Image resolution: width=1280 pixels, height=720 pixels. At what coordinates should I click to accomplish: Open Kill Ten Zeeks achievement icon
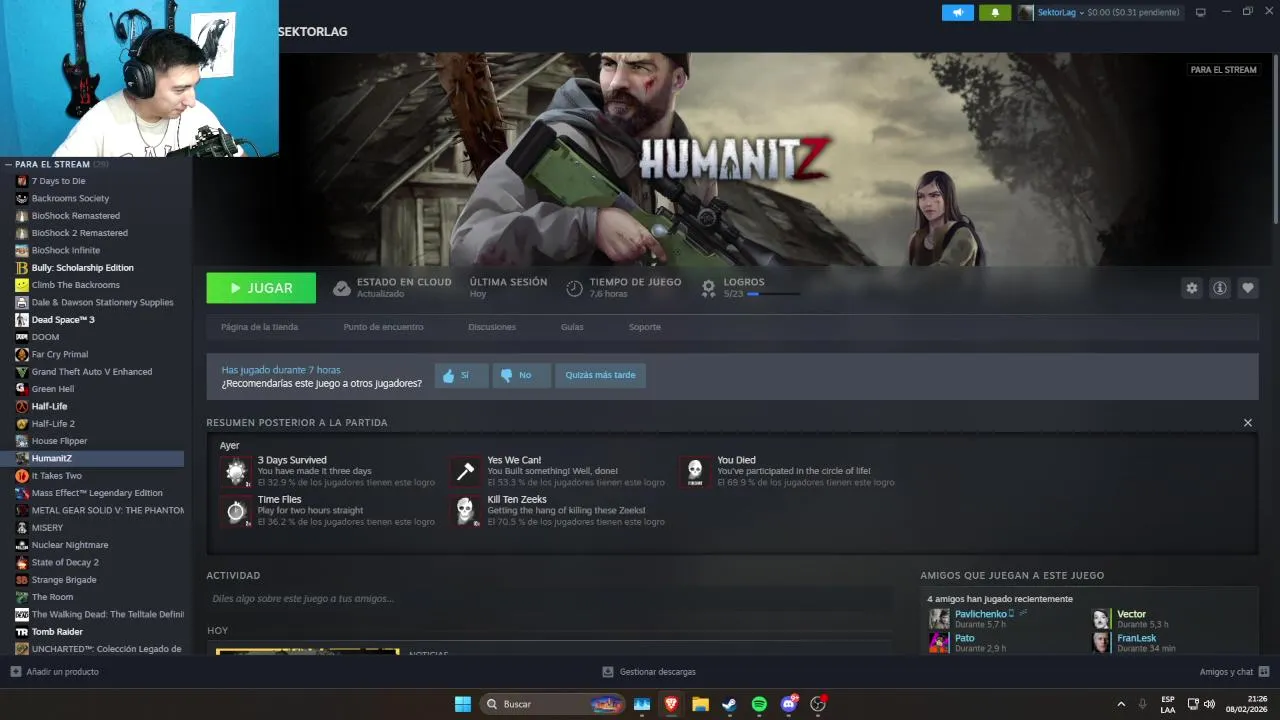[x=465, y=511]
